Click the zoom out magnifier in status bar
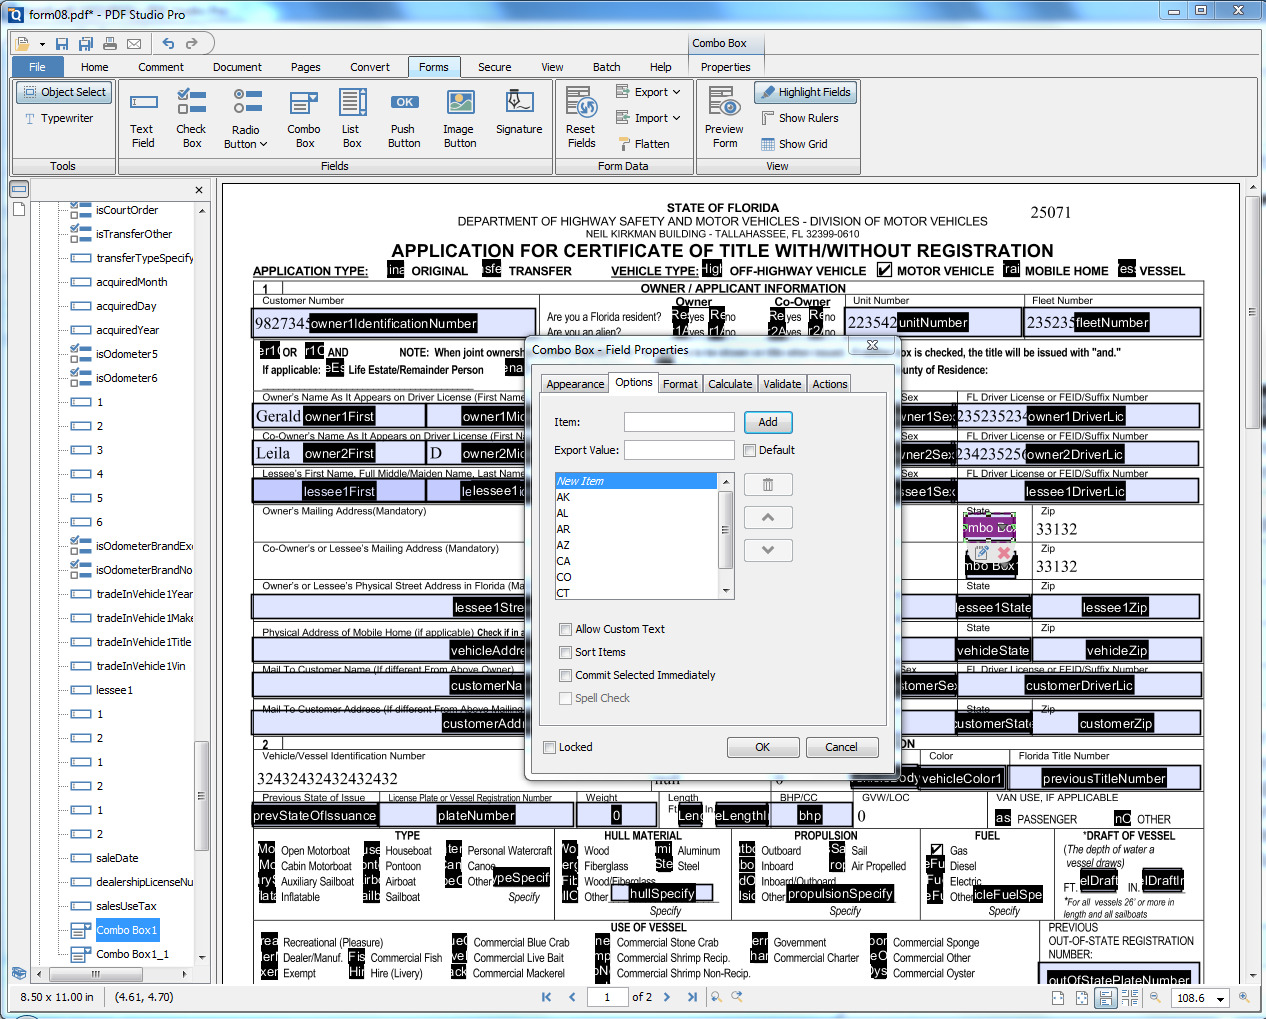This screenshot has height=1019, width=1266. coord(1155,997)
